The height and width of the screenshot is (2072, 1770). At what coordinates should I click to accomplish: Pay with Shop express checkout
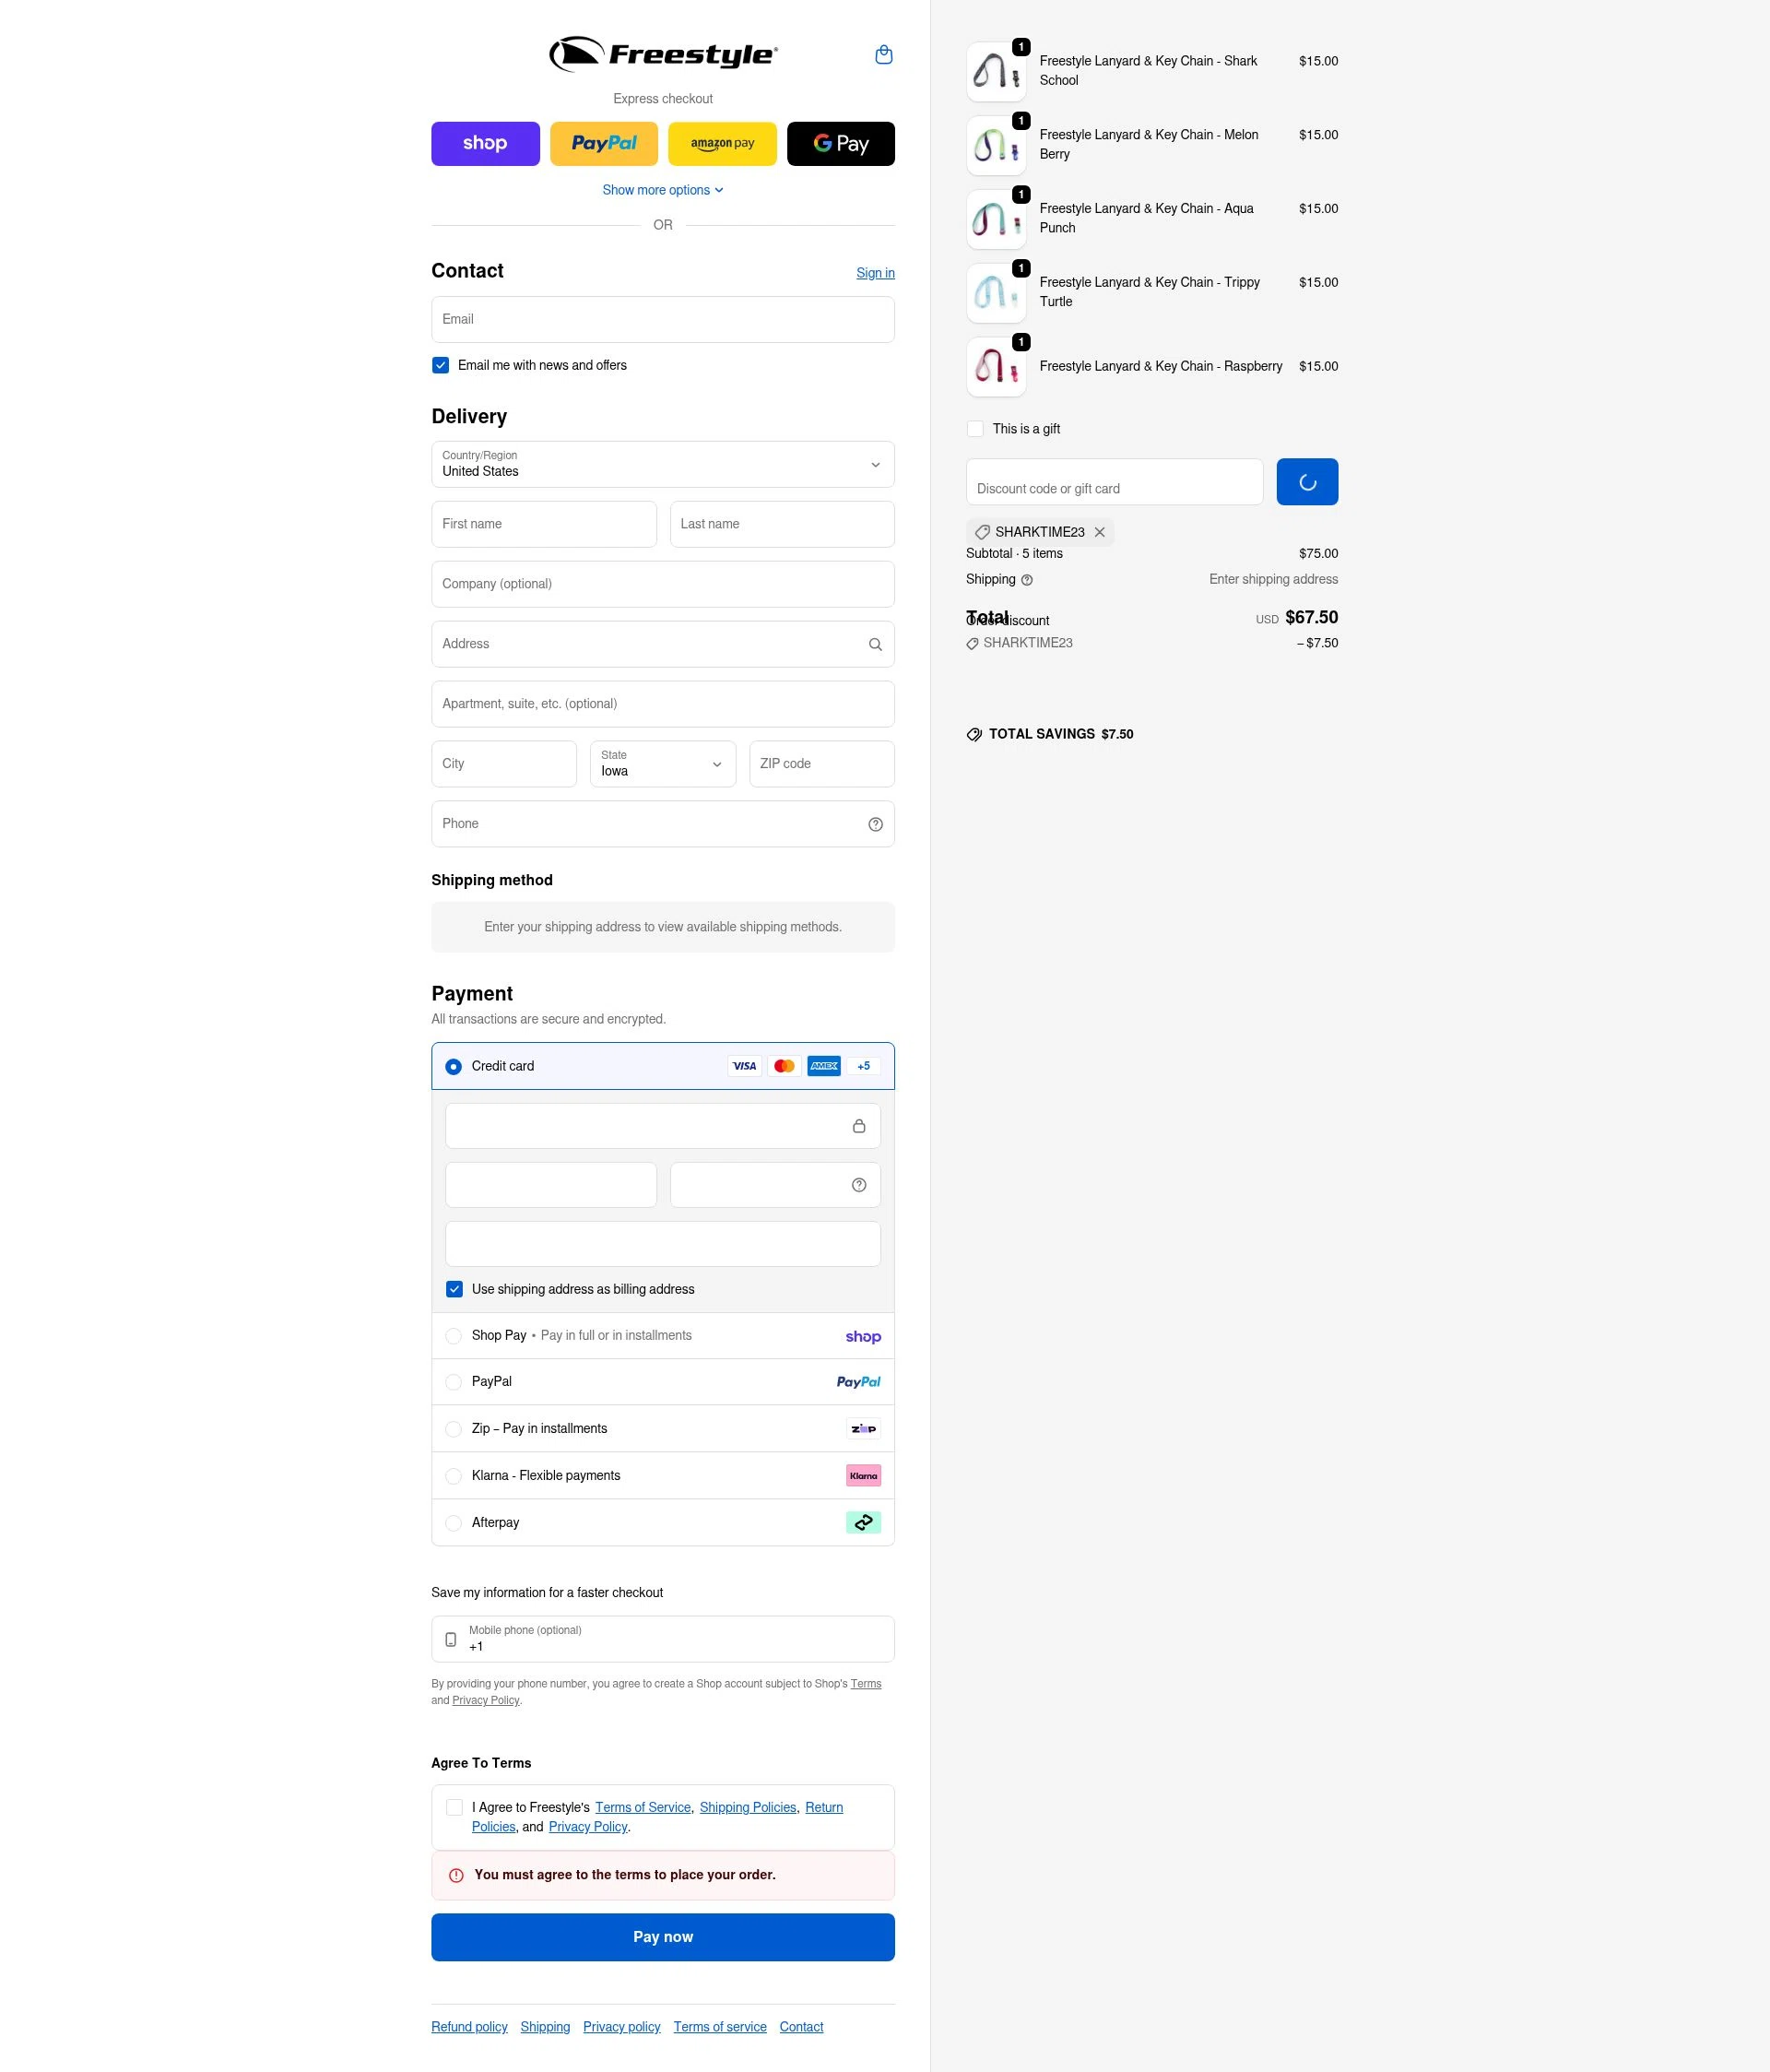485,143
